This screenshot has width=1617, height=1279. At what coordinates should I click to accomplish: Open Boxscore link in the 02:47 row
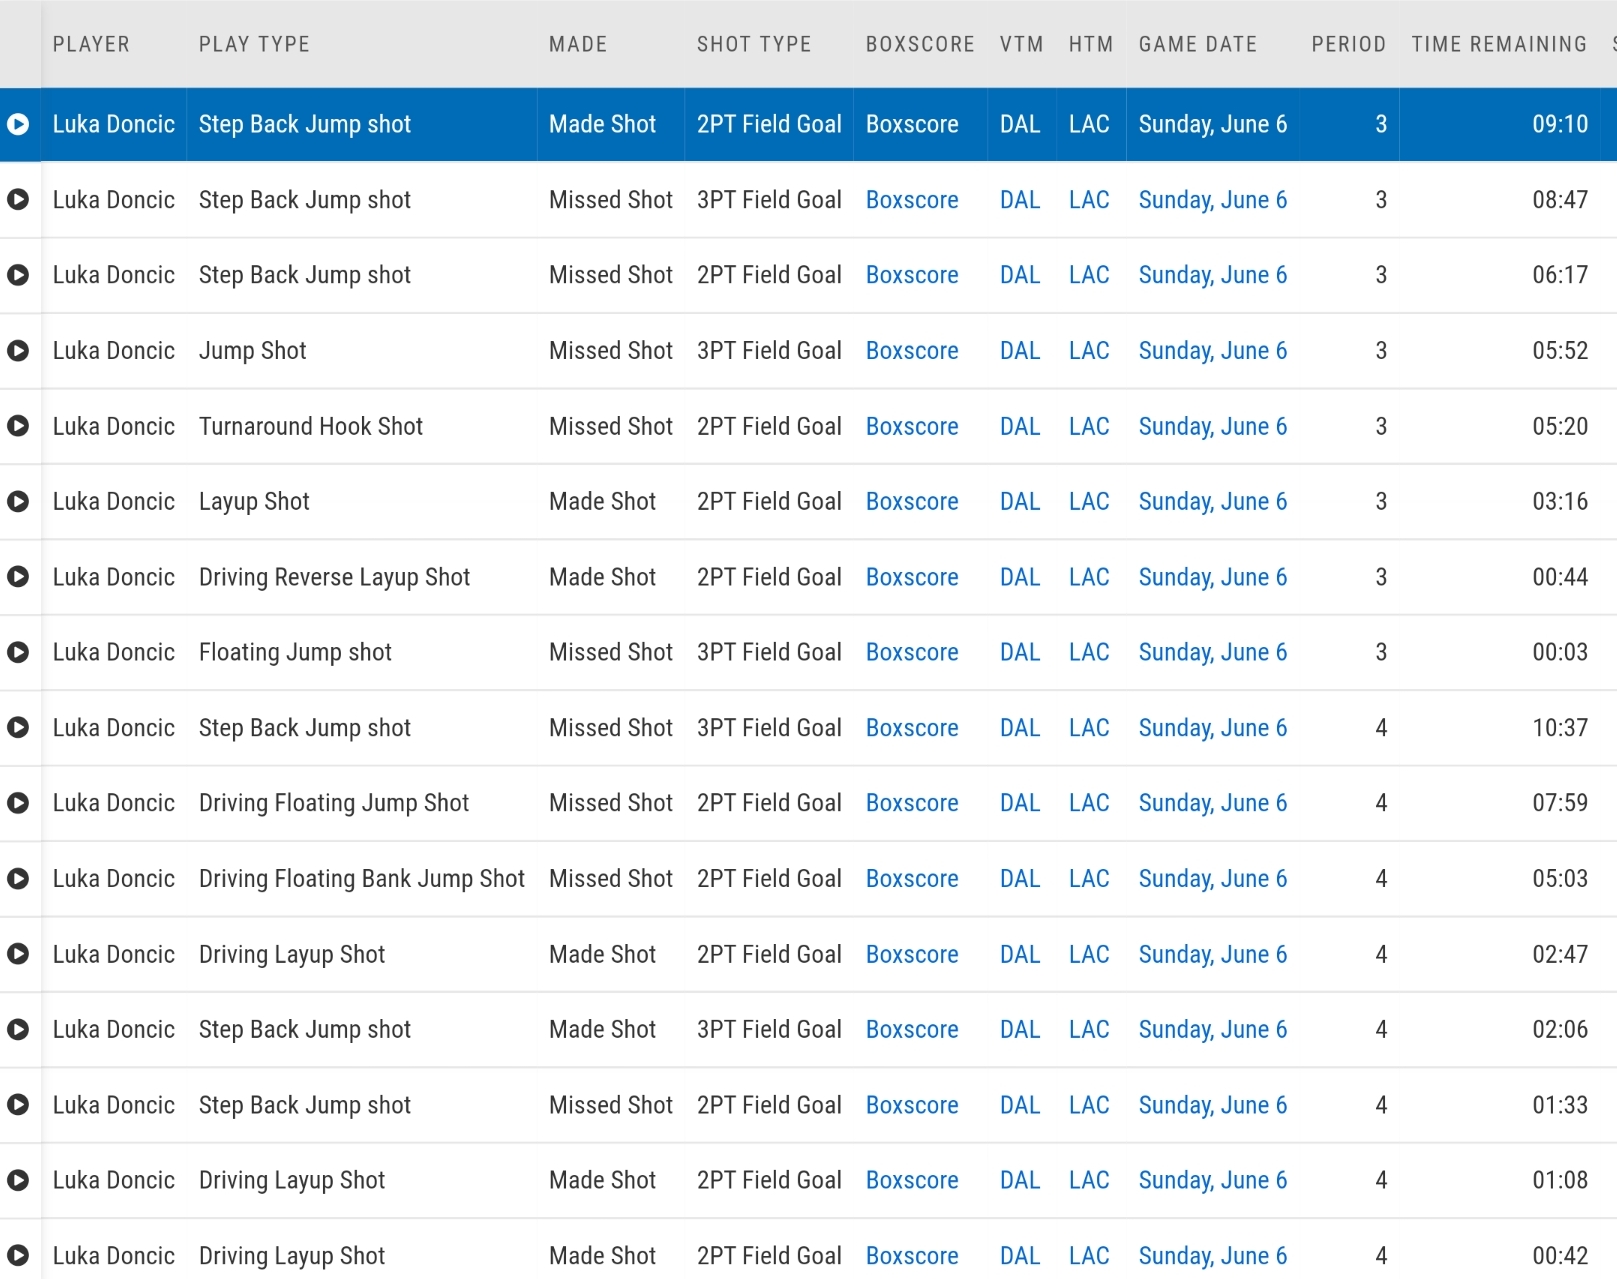[912, 954]
